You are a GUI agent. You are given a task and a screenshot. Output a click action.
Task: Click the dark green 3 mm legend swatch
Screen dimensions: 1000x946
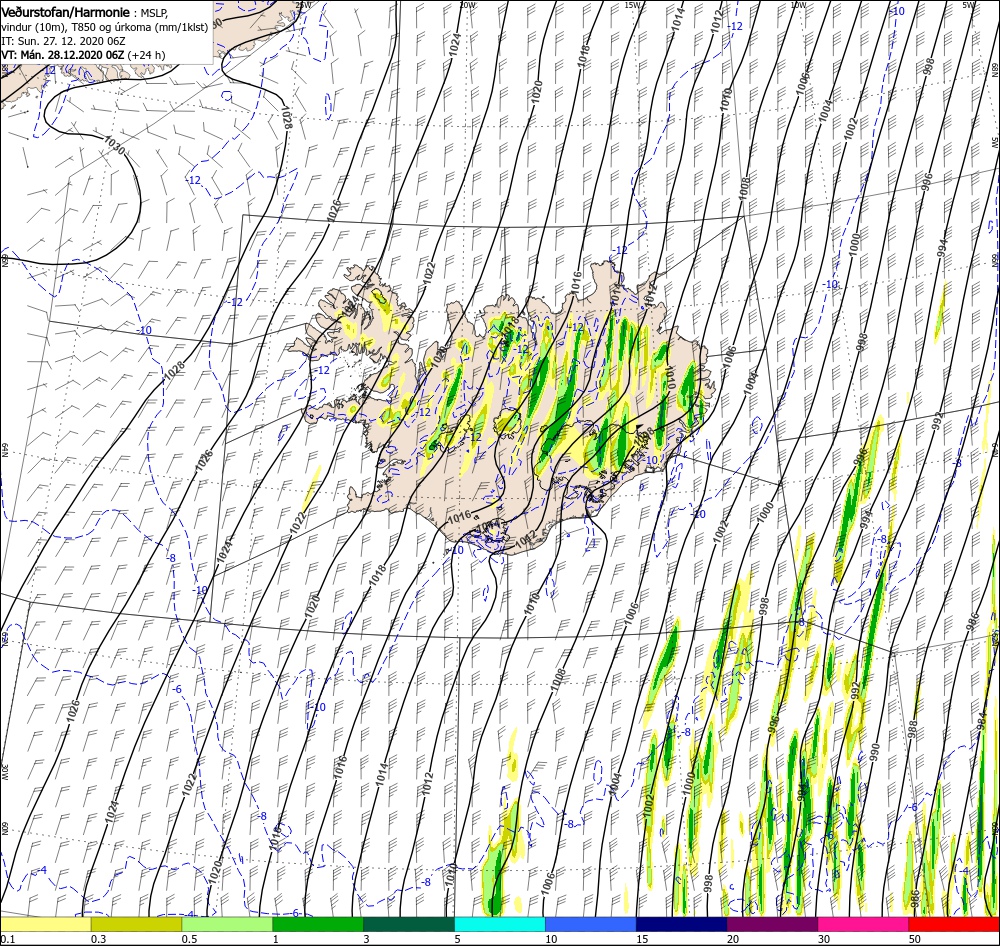click(x=409, y=924)
